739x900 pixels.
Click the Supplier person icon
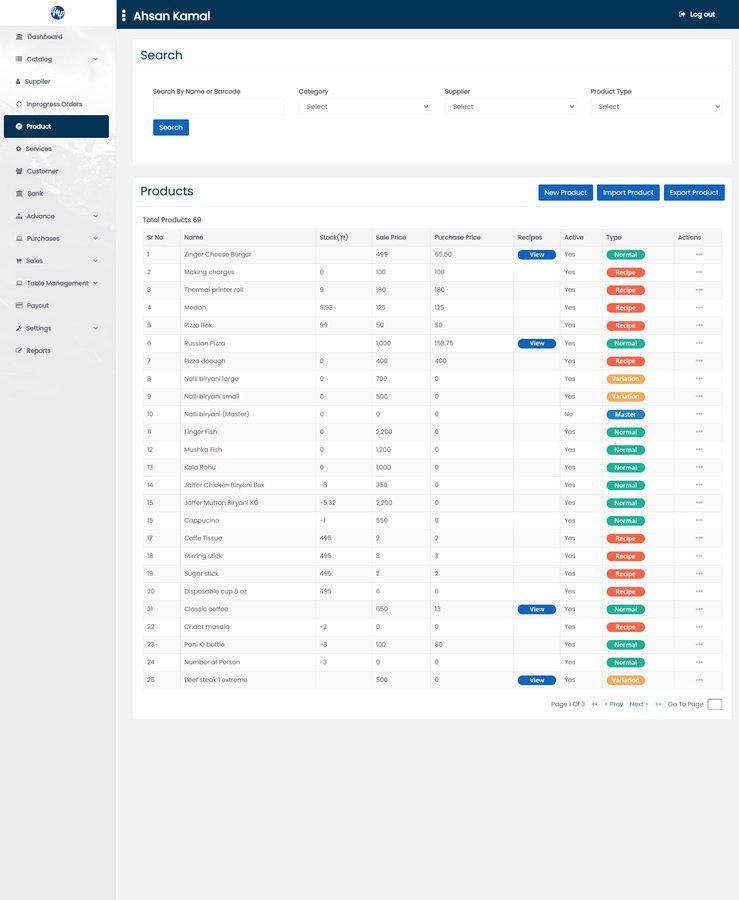[x=18, y=82]
